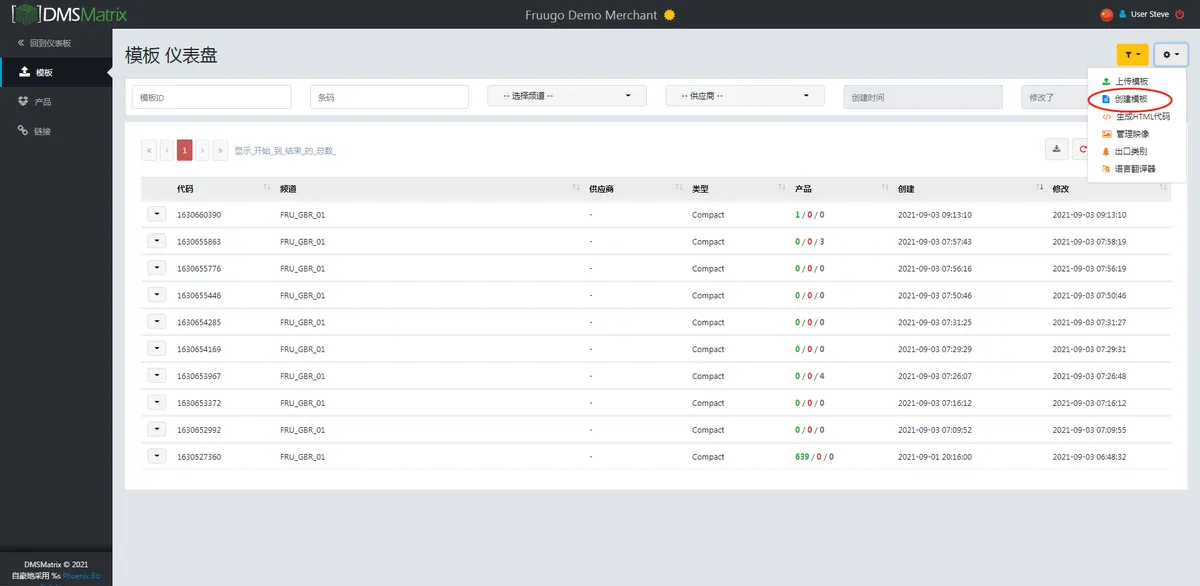Open the 选择频道 dropdown

568,96
